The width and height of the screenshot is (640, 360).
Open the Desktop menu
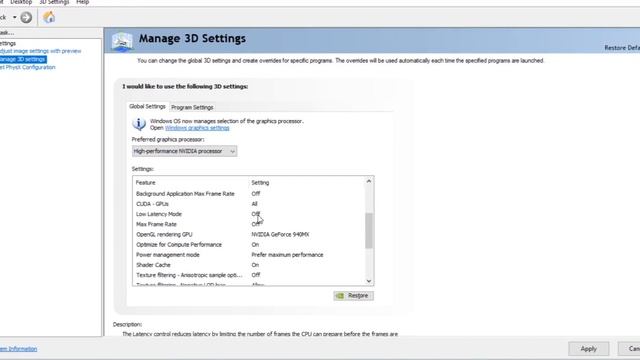21,2
